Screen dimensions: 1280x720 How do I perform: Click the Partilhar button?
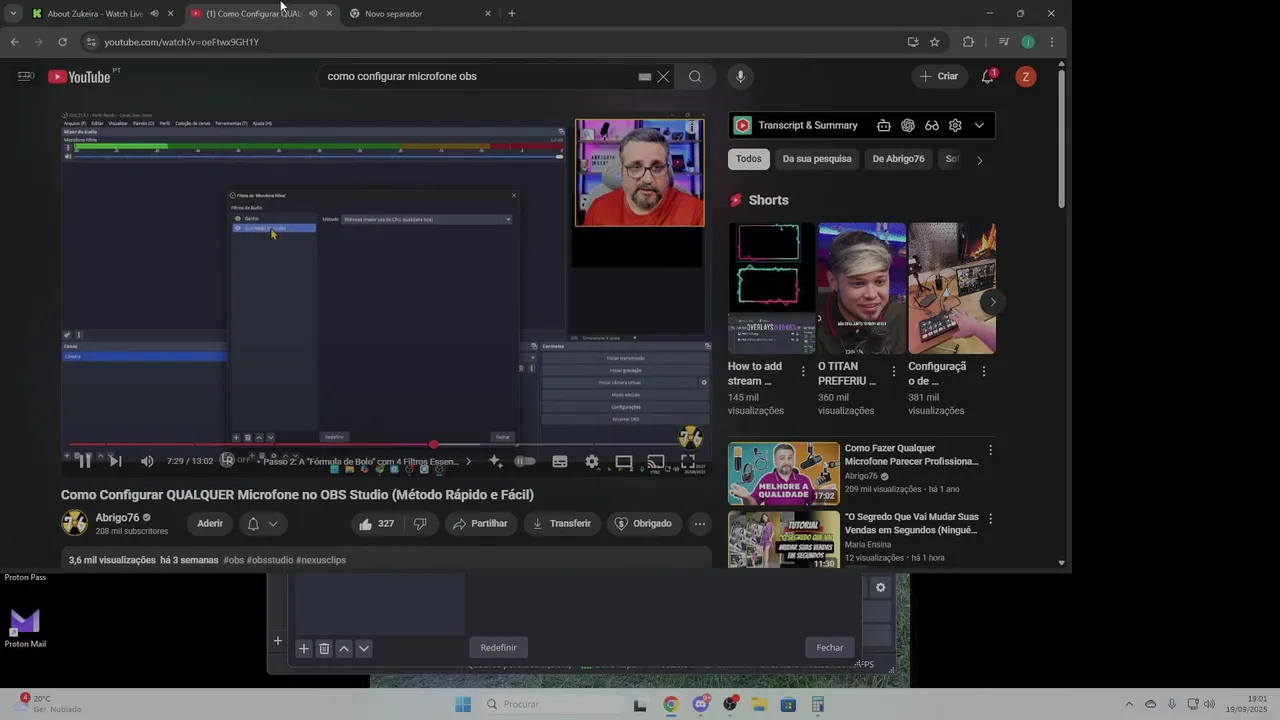click(479, 524)
